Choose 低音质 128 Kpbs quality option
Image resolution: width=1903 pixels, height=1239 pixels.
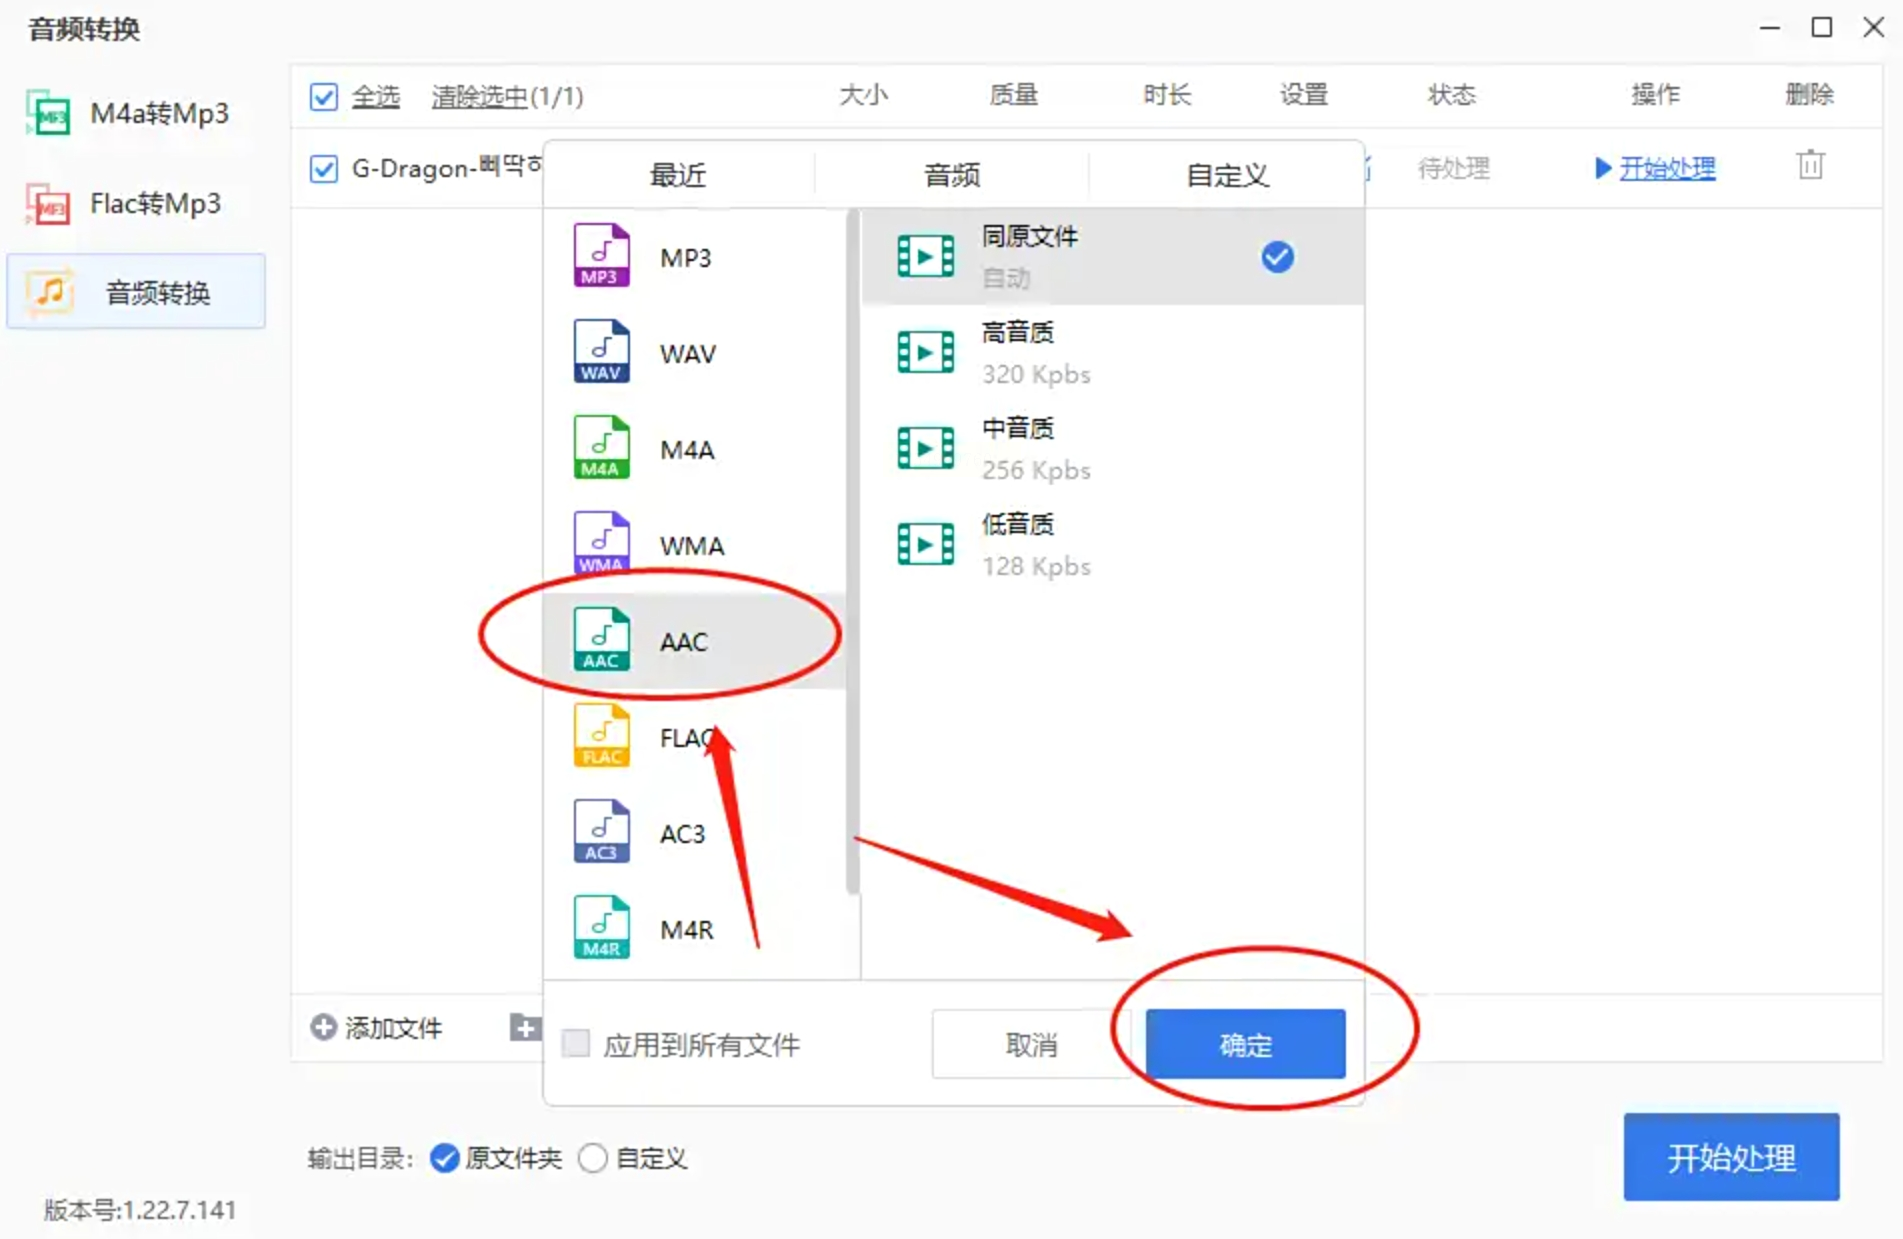coord(1112,544)
